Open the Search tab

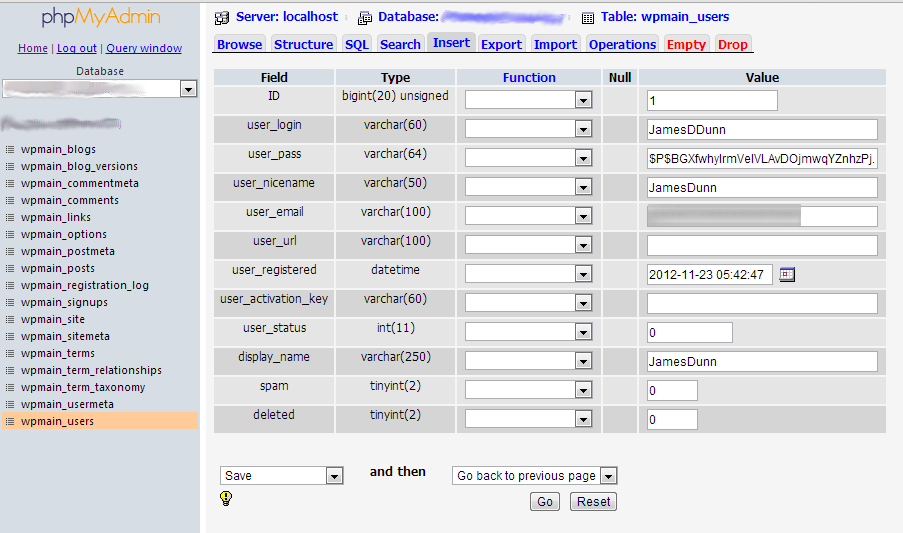click(400, 44)
